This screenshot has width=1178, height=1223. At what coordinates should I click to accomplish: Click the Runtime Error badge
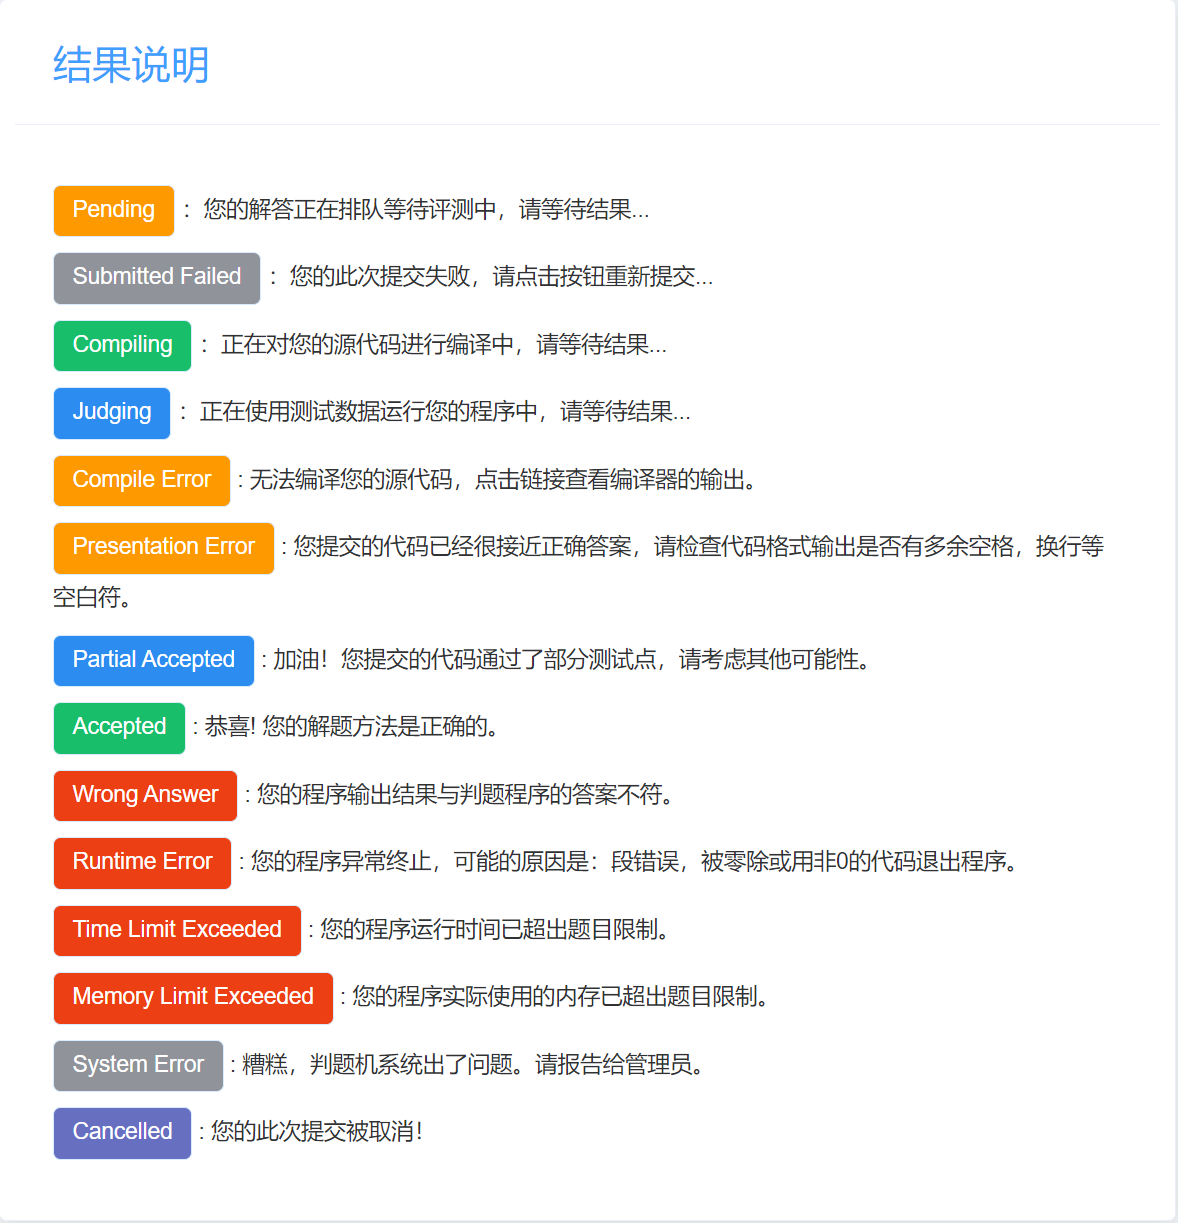142,862
